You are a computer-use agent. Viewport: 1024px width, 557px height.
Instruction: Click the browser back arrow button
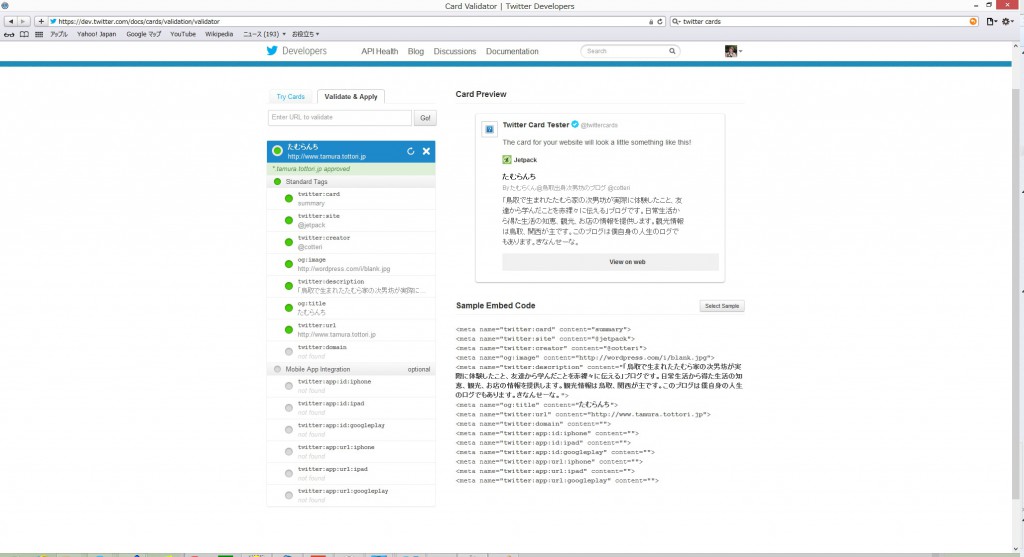pos(10,21)
